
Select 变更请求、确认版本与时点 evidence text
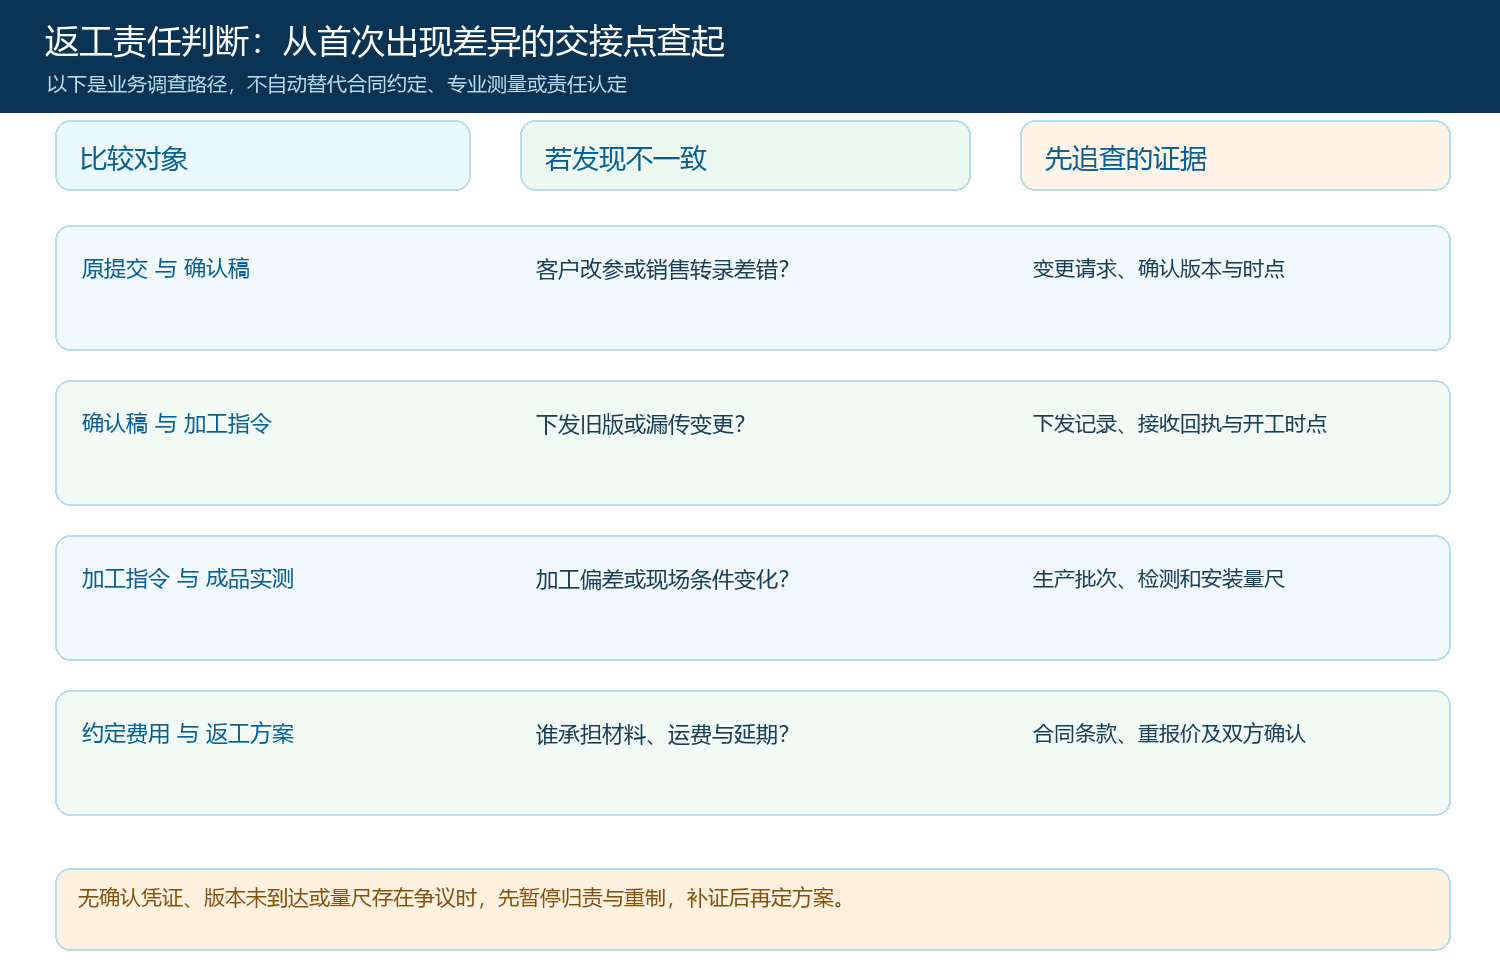click(x=1159, y=269)
